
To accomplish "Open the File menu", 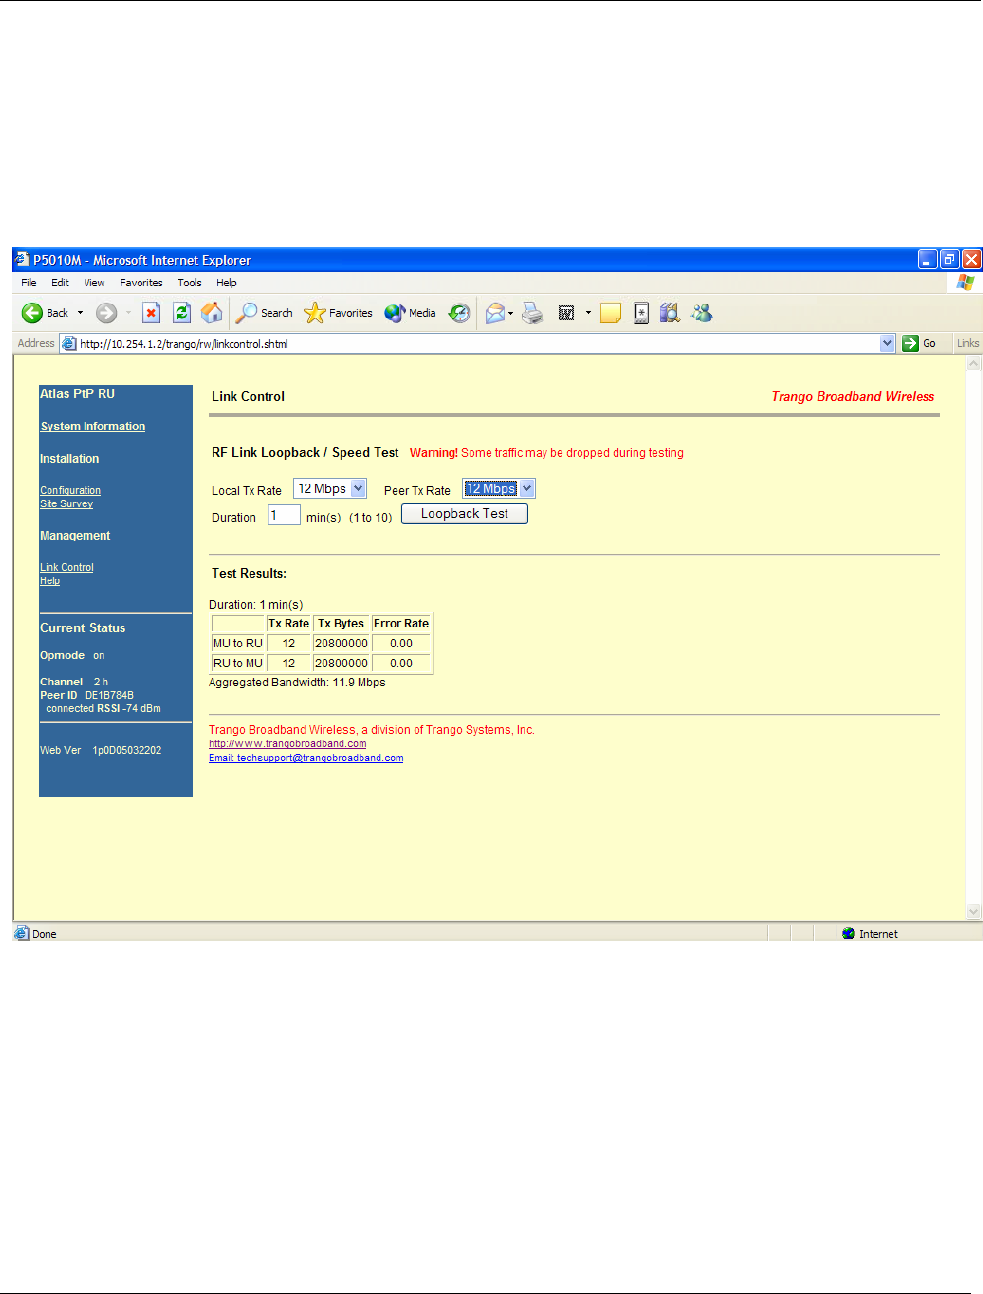I will point(29,282).
